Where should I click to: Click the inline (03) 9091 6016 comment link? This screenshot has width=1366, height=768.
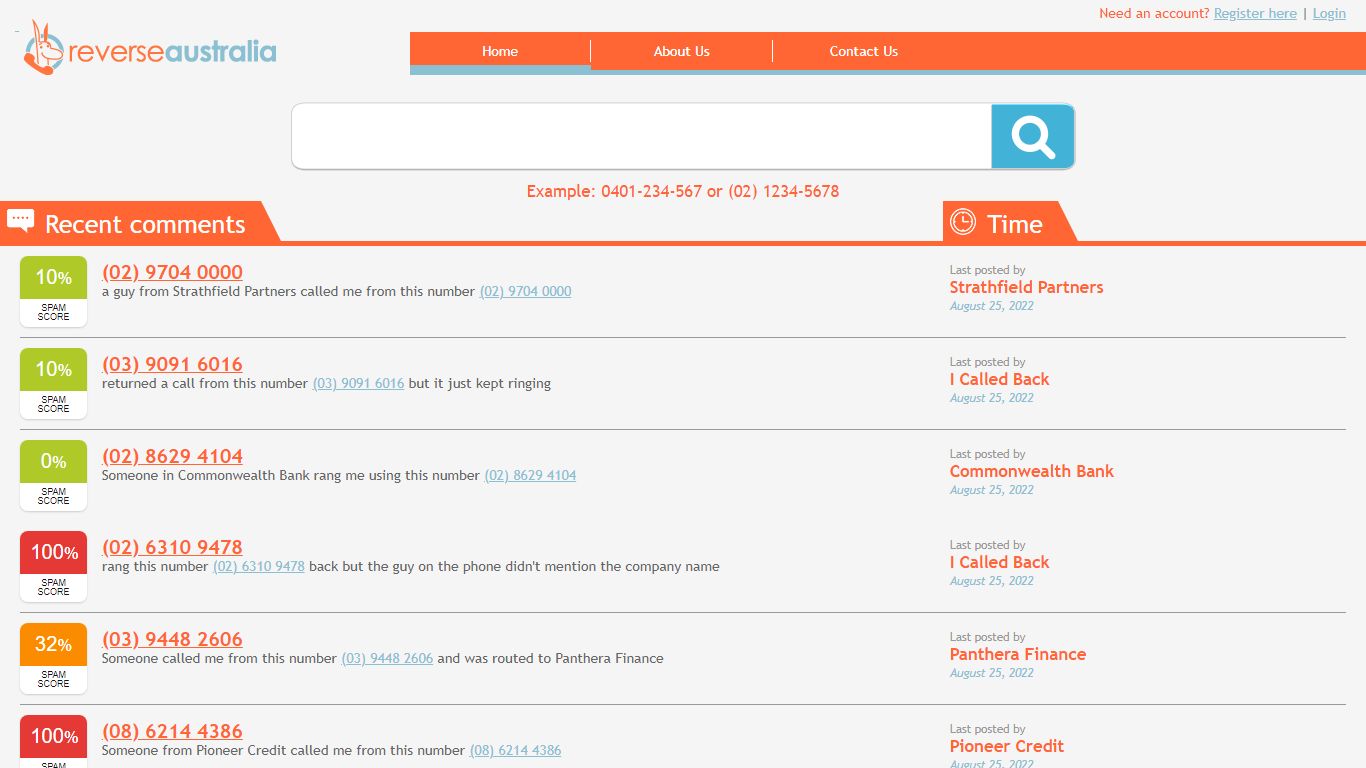coord(358,384)
